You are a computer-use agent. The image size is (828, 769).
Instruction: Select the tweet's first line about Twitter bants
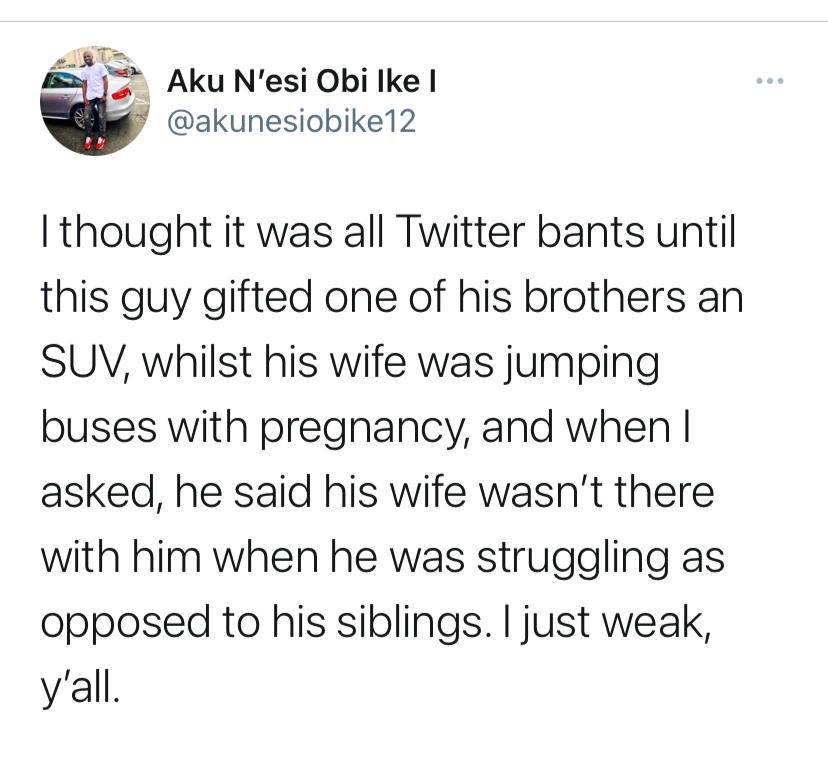coord(388,233)
